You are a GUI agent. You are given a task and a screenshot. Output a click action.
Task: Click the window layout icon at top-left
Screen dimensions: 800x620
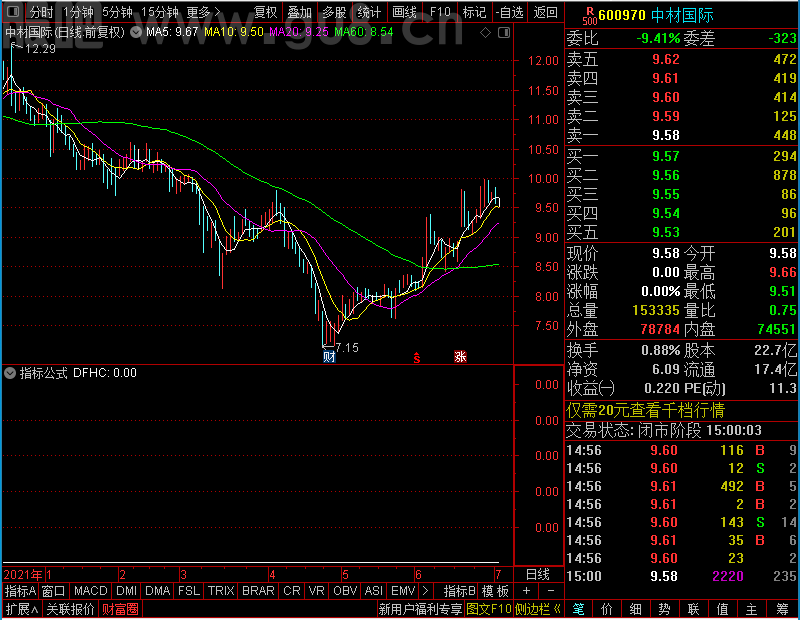pyautogui.click(x=13, y=11)
